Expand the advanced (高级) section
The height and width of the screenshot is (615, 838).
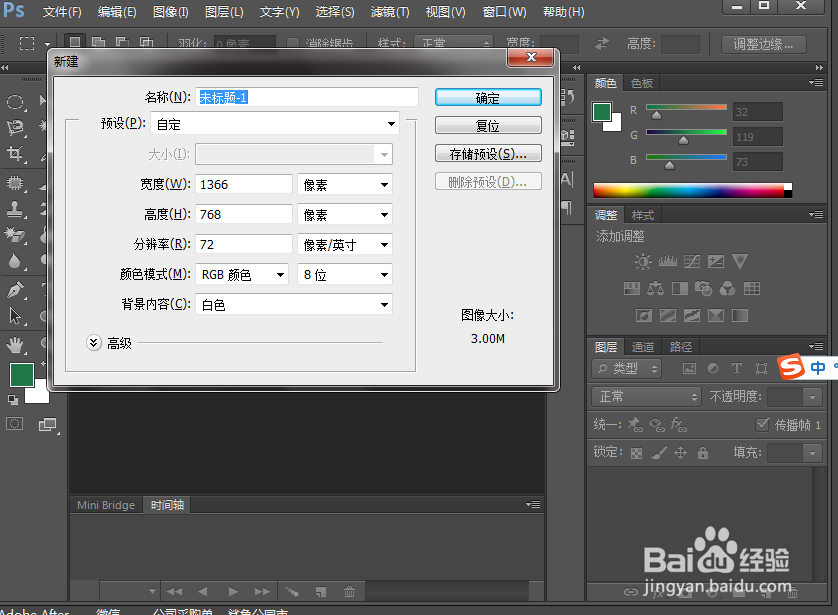click(x=94, y=342)
